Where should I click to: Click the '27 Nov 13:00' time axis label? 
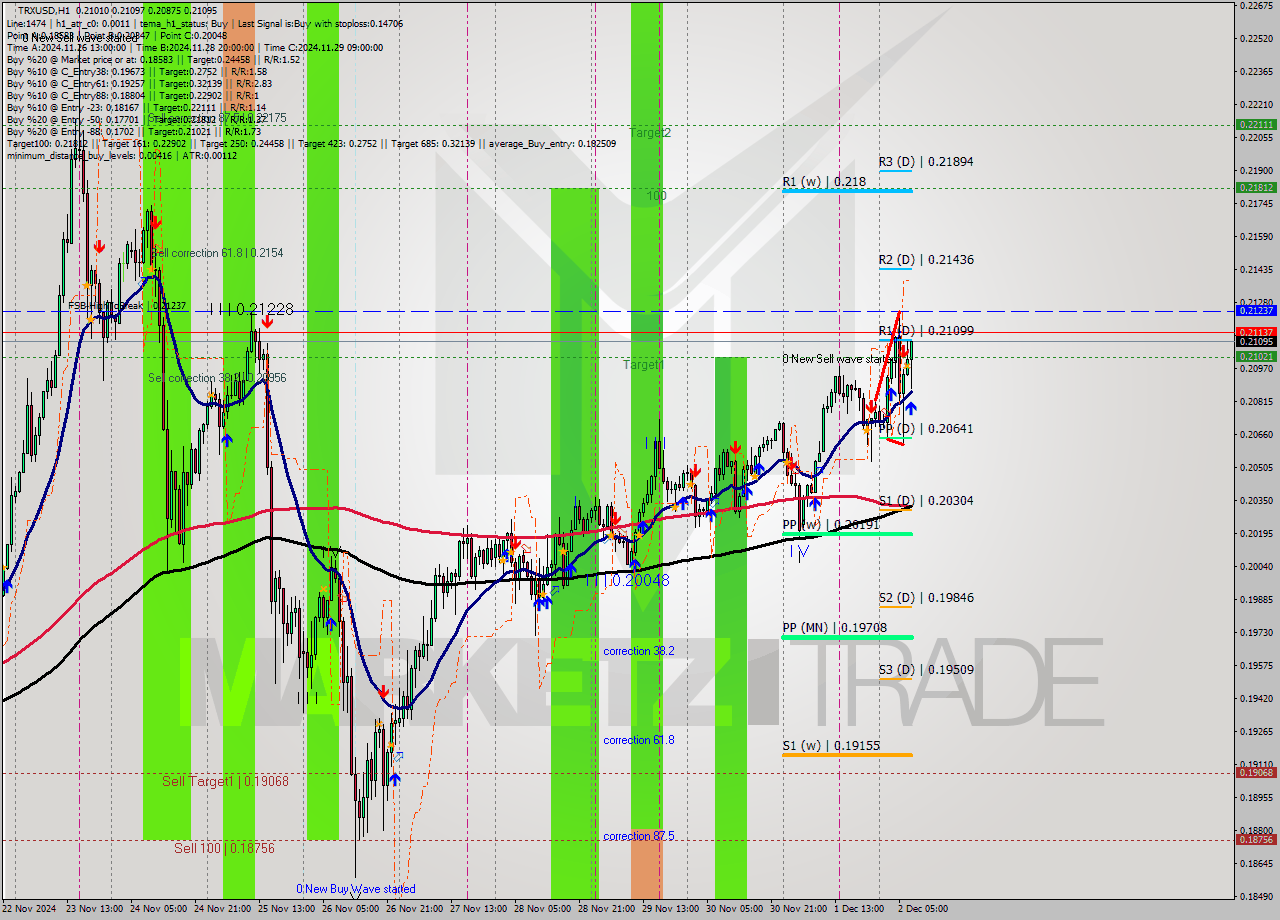[x=480, y=909]
